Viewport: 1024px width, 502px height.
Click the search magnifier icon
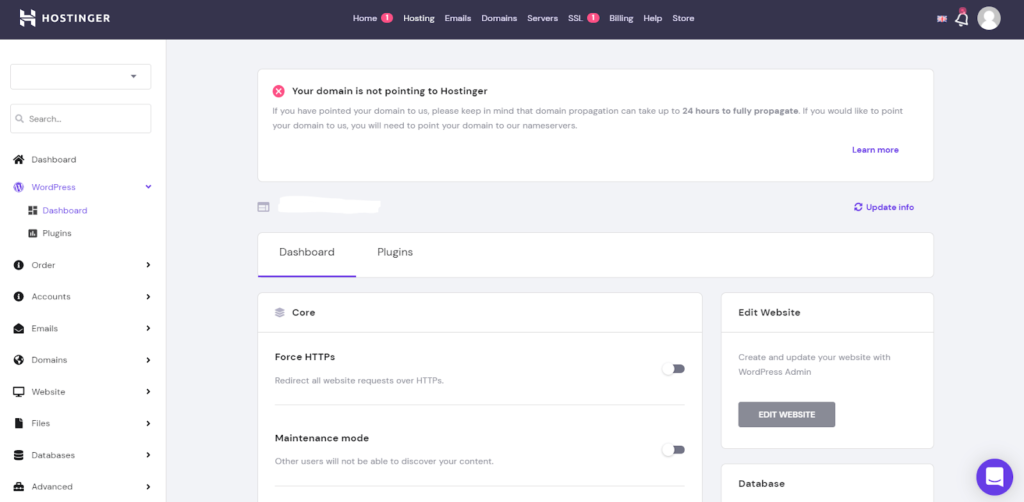[20, 119]
